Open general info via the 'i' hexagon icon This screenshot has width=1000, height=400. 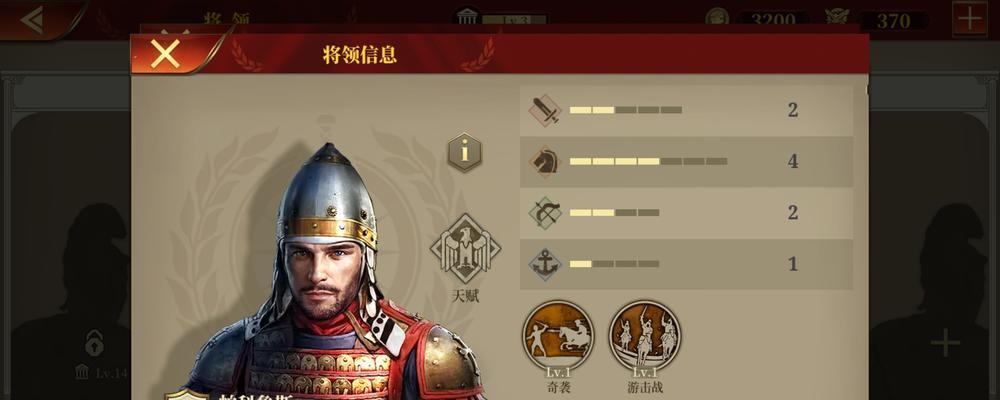pyautogui.click(x=464, y=152)
